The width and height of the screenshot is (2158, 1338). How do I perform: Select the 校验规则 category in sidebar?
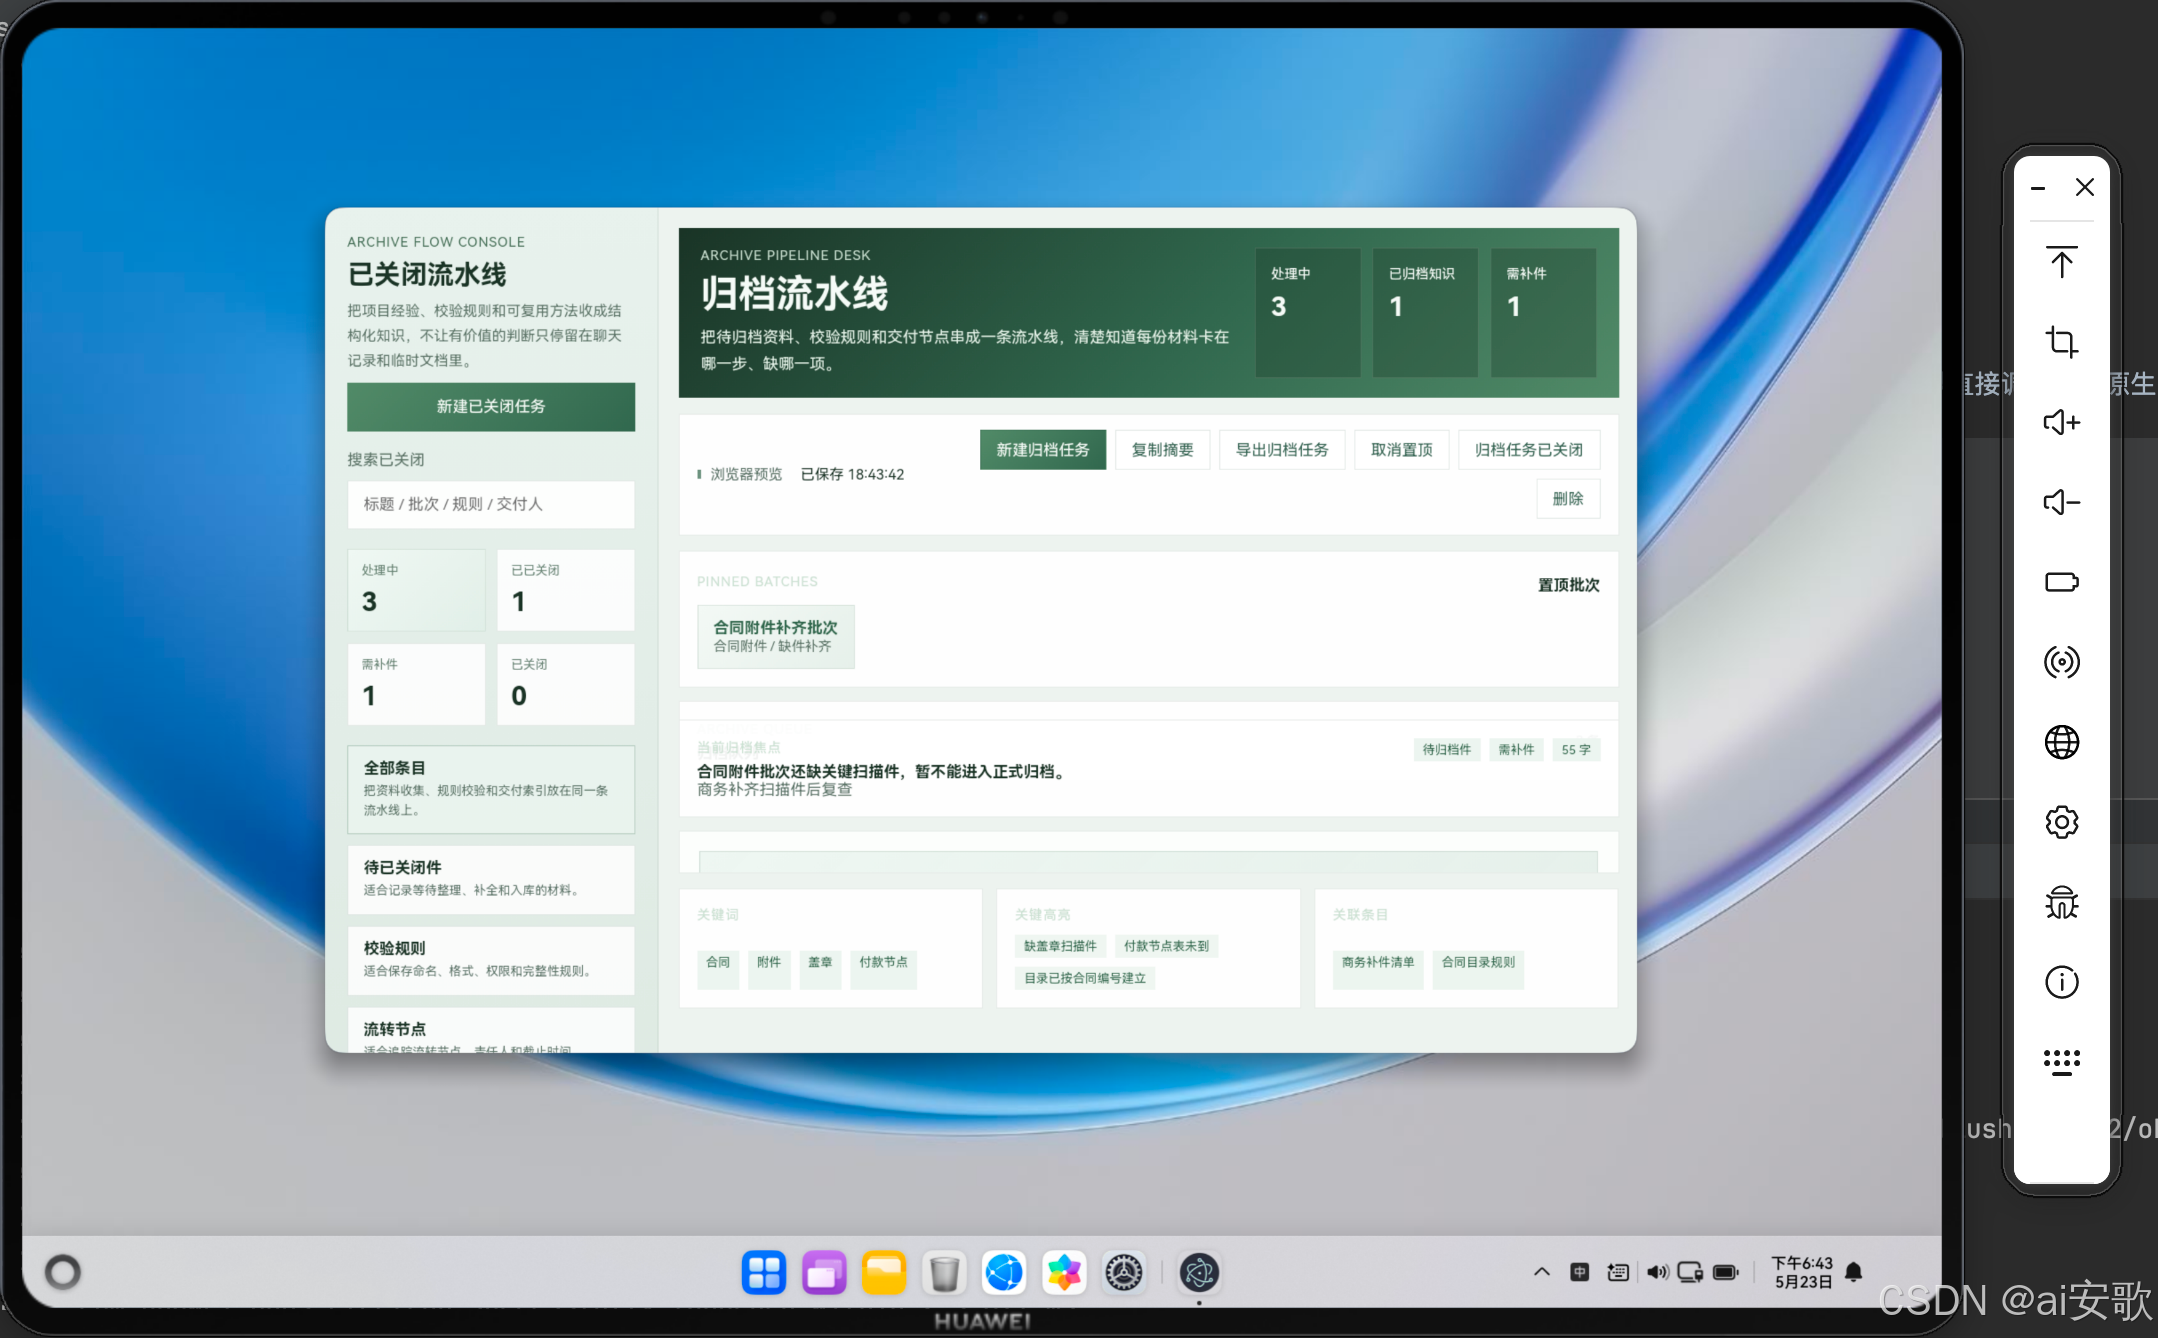(x=490, y=959)
